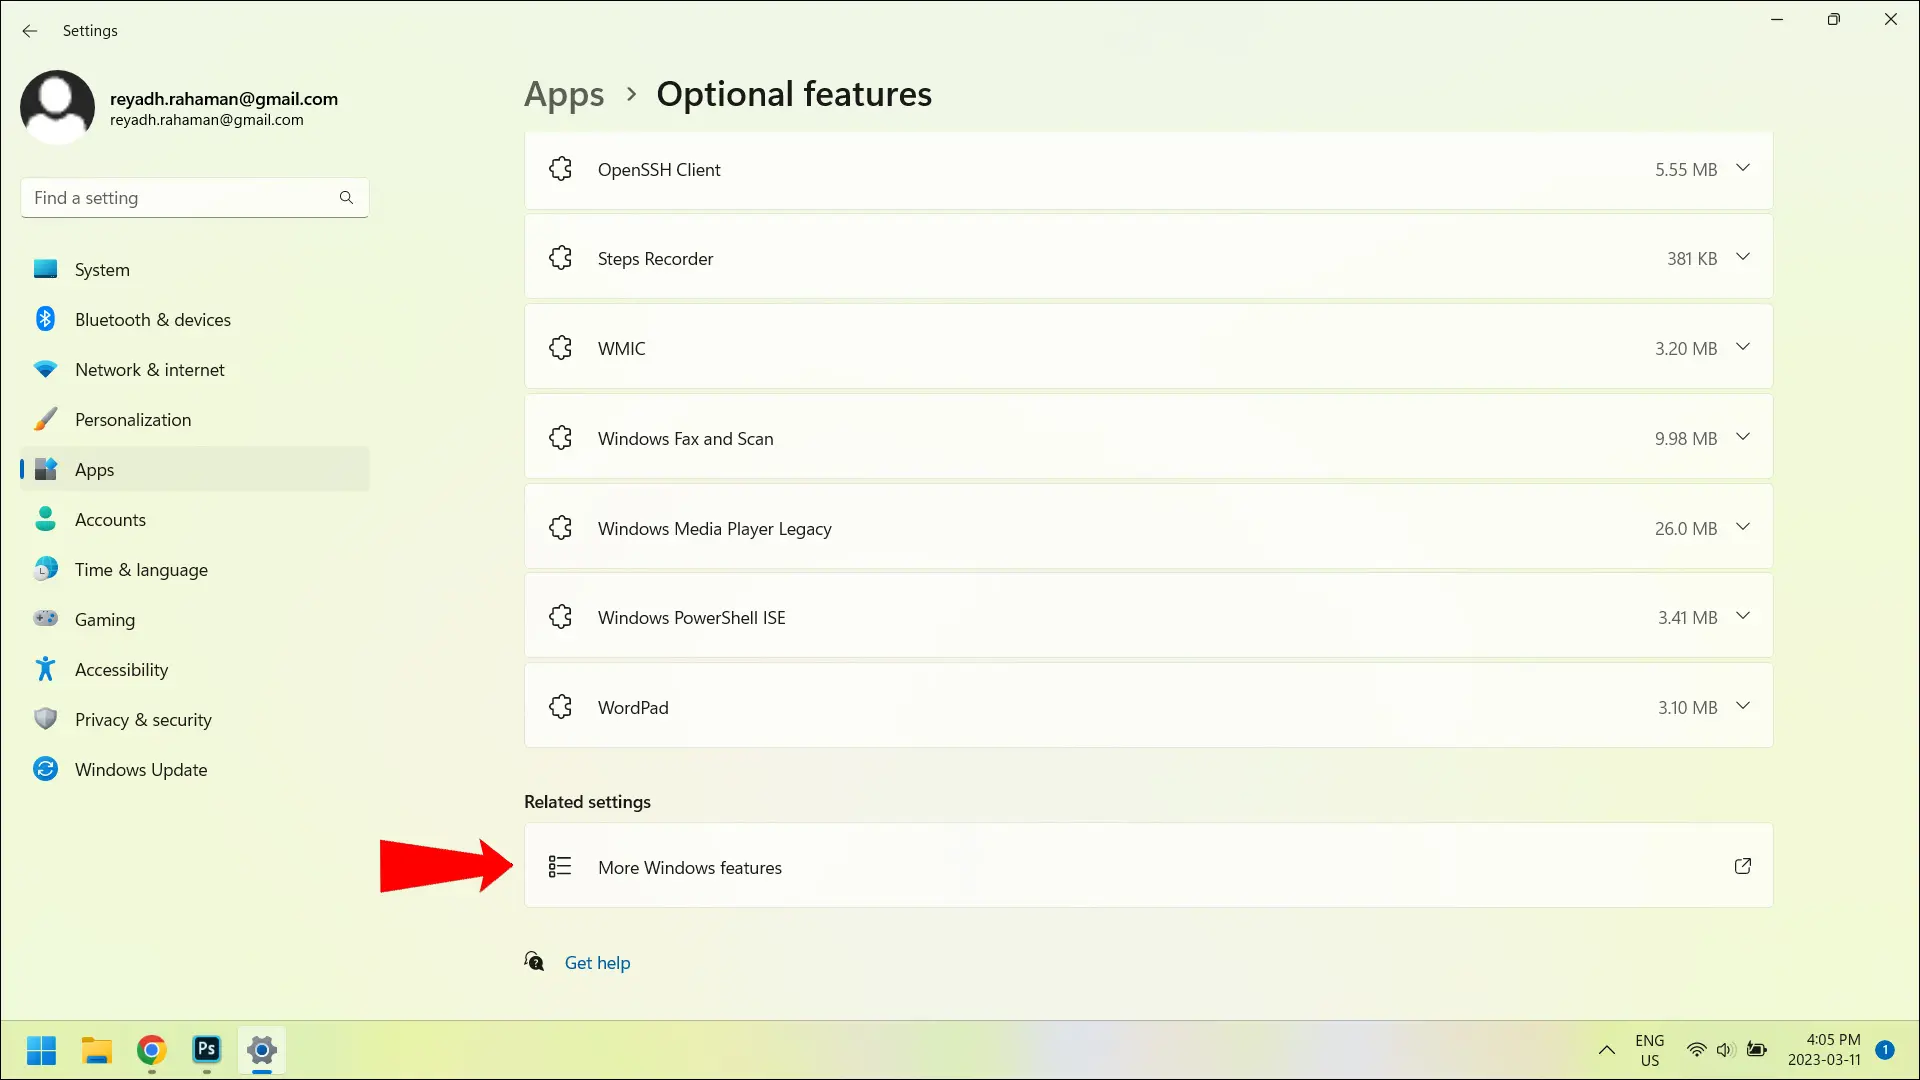
Task: Click the Accounts sidebar item
Action: [x=111, y=518]
